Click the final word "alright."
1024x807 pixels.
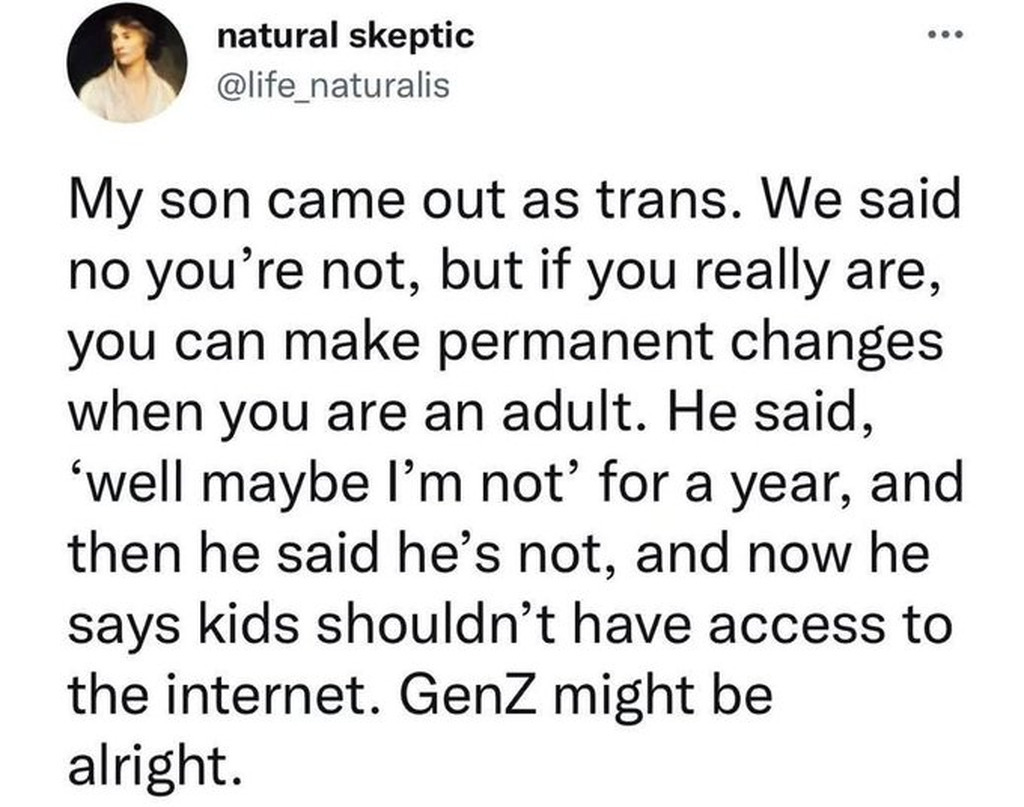154,765
